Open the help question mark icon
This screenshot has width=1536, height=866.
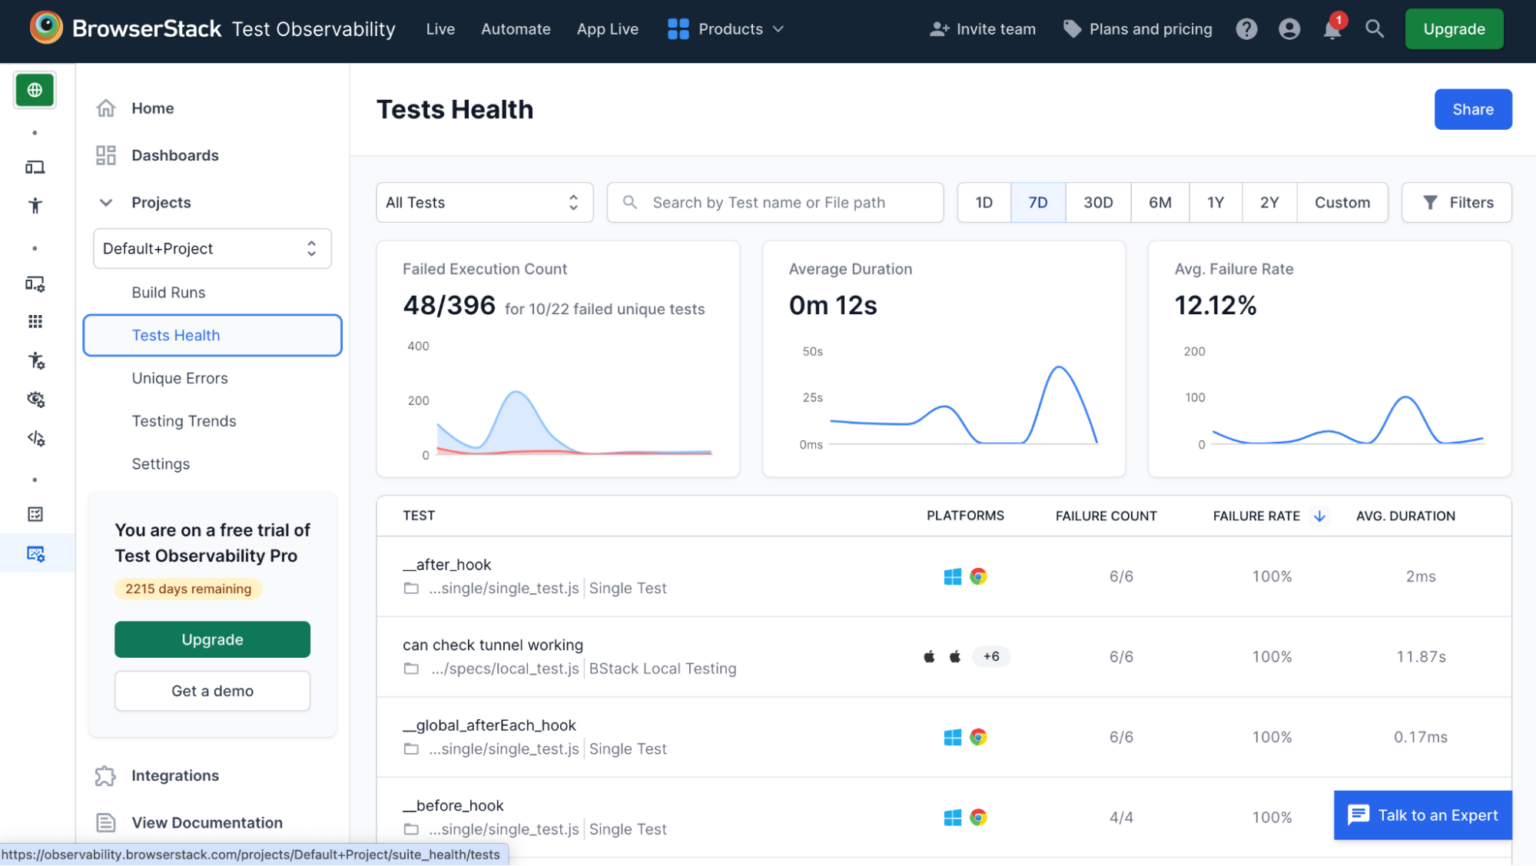pyautogui.click(x=1246, y=29)
